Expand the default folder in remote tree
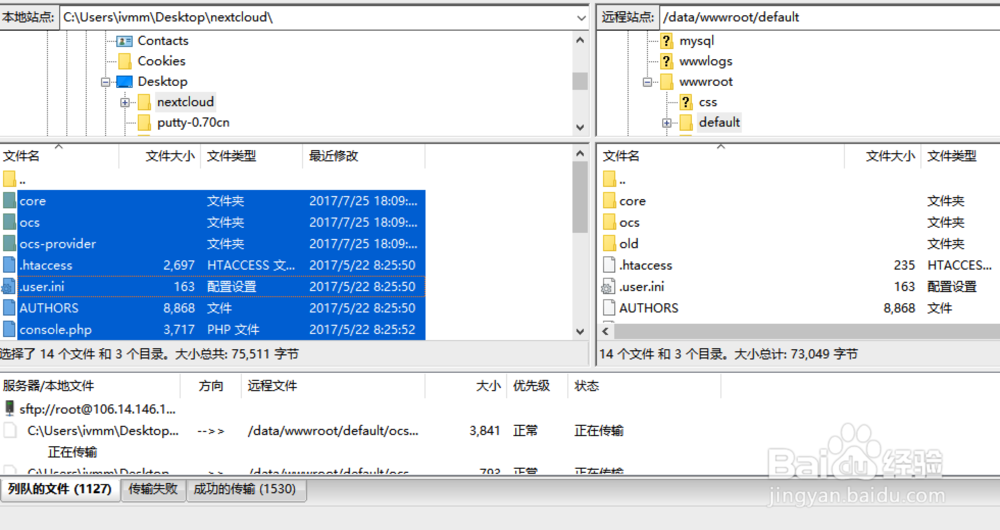 666,123
